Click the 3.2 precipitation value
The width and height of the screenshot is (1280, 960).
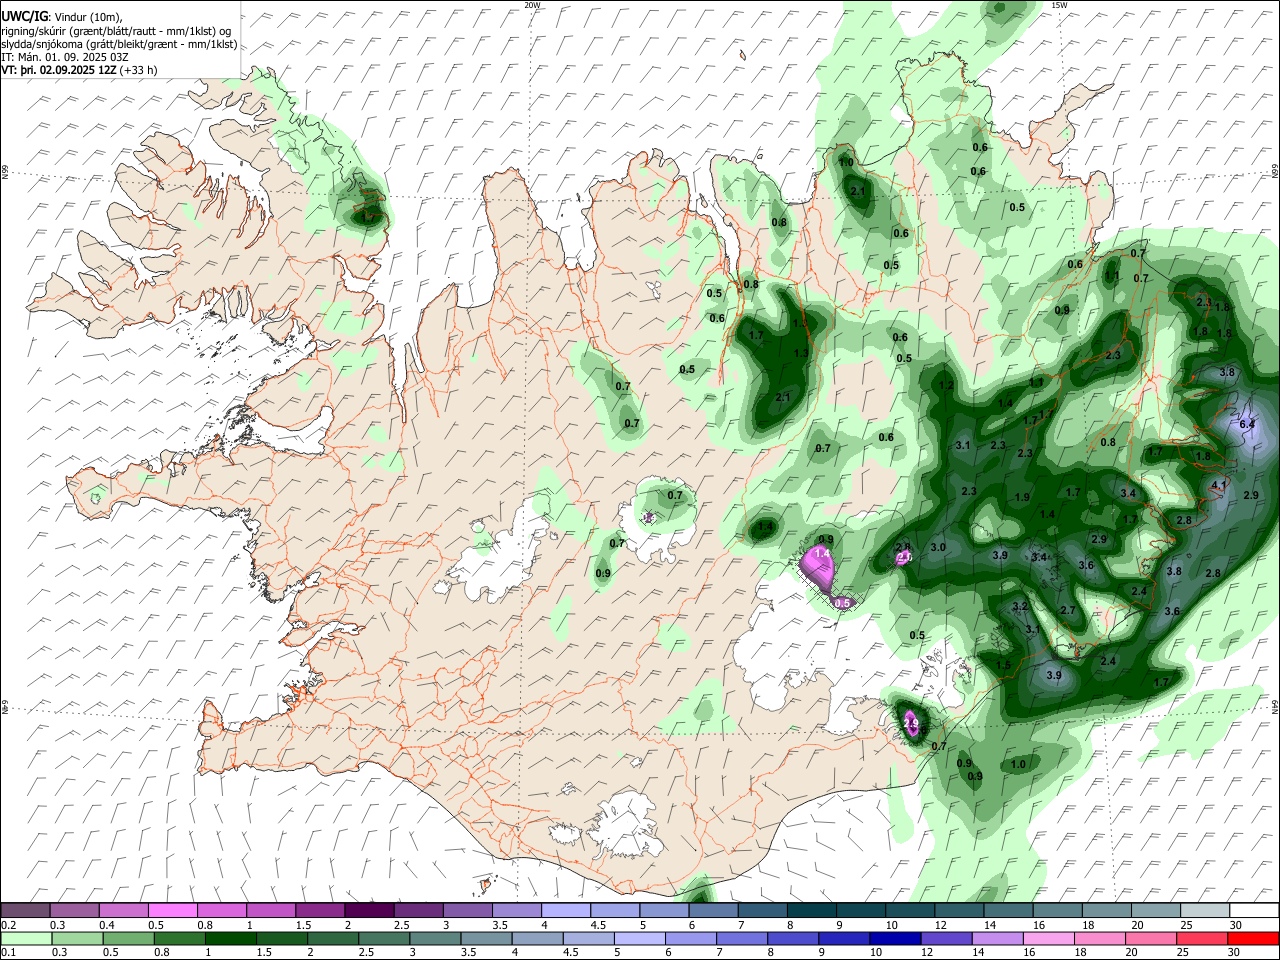pos(1020,607)
